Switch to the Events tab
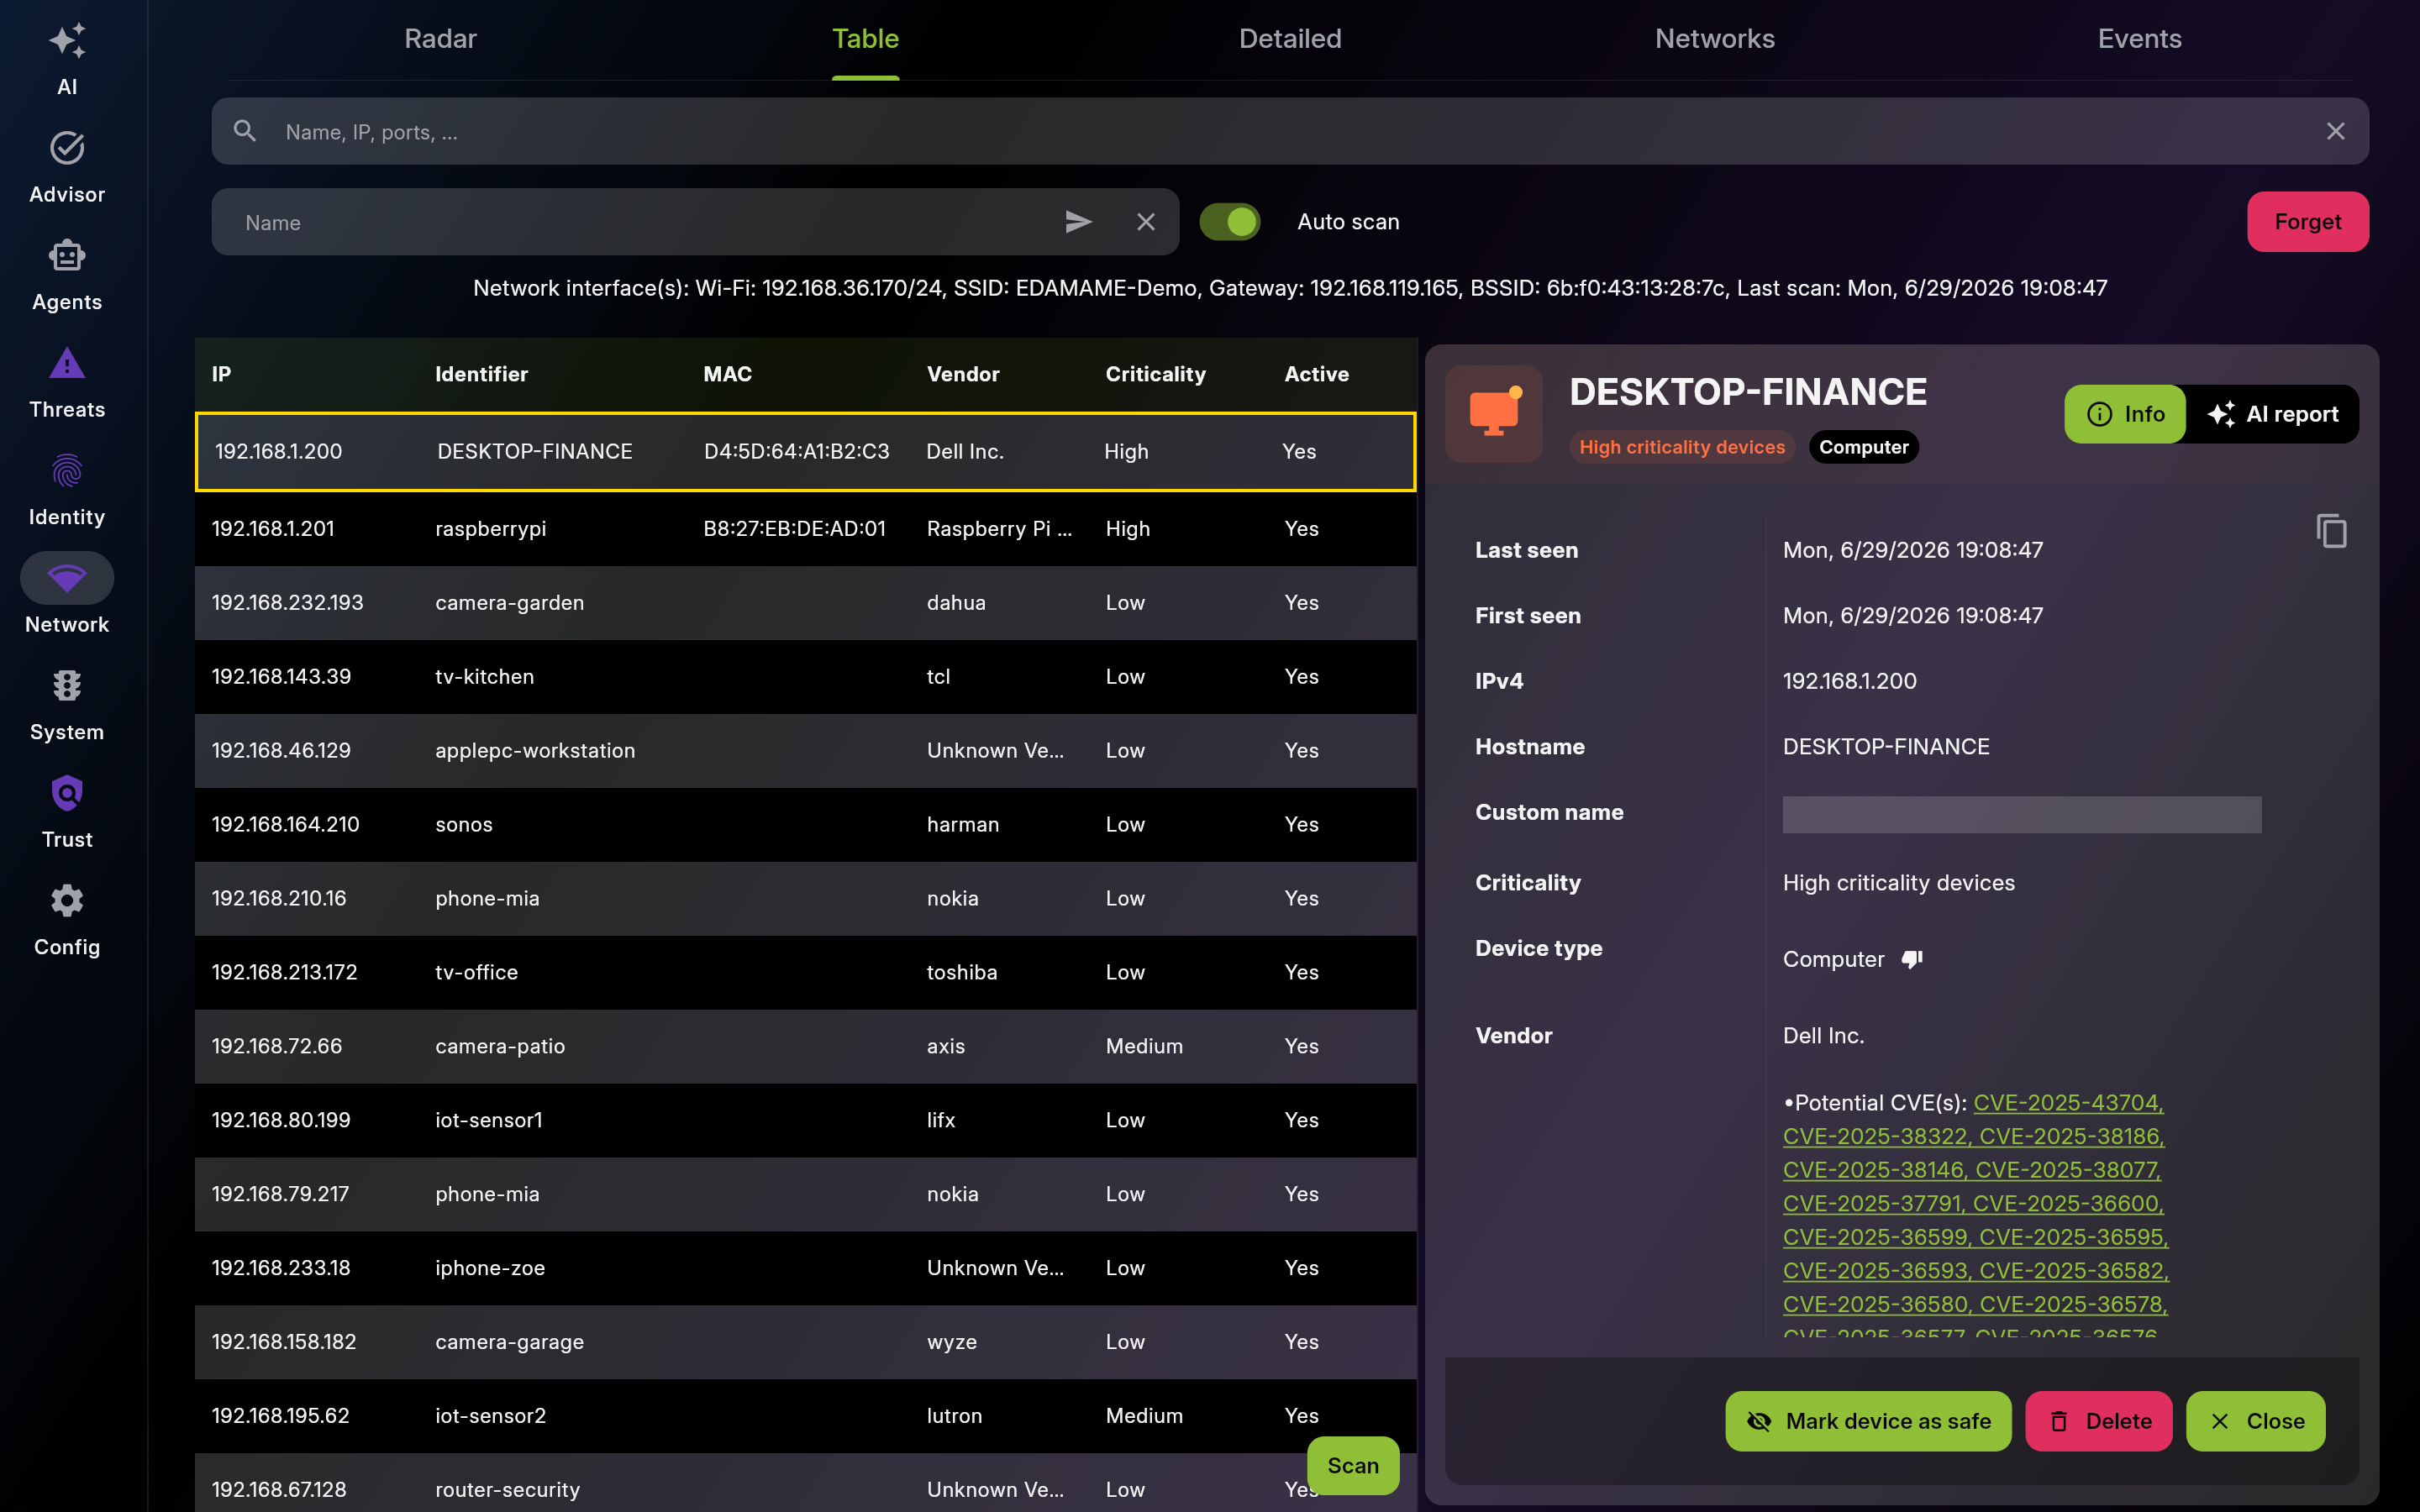2420x1512 pixels. pyautogui.click(x=2140, y=39)
